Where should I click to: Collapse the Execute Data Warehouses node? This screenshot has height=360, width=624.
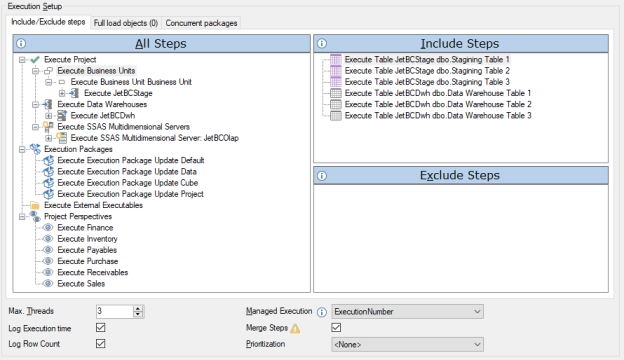(35, 104)
